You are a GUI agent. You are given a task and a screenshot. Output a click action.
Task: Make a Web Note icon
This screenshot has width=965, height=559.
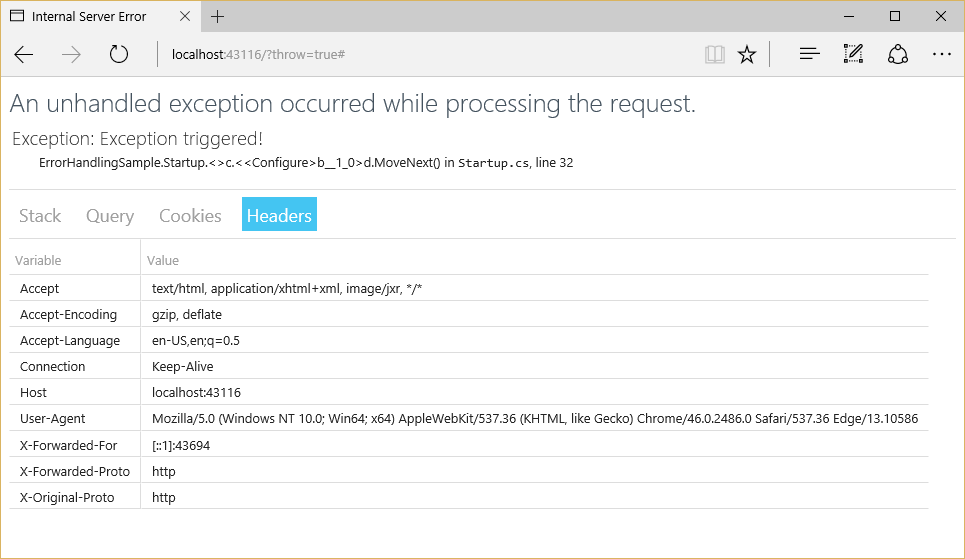[x=853, y=55]
